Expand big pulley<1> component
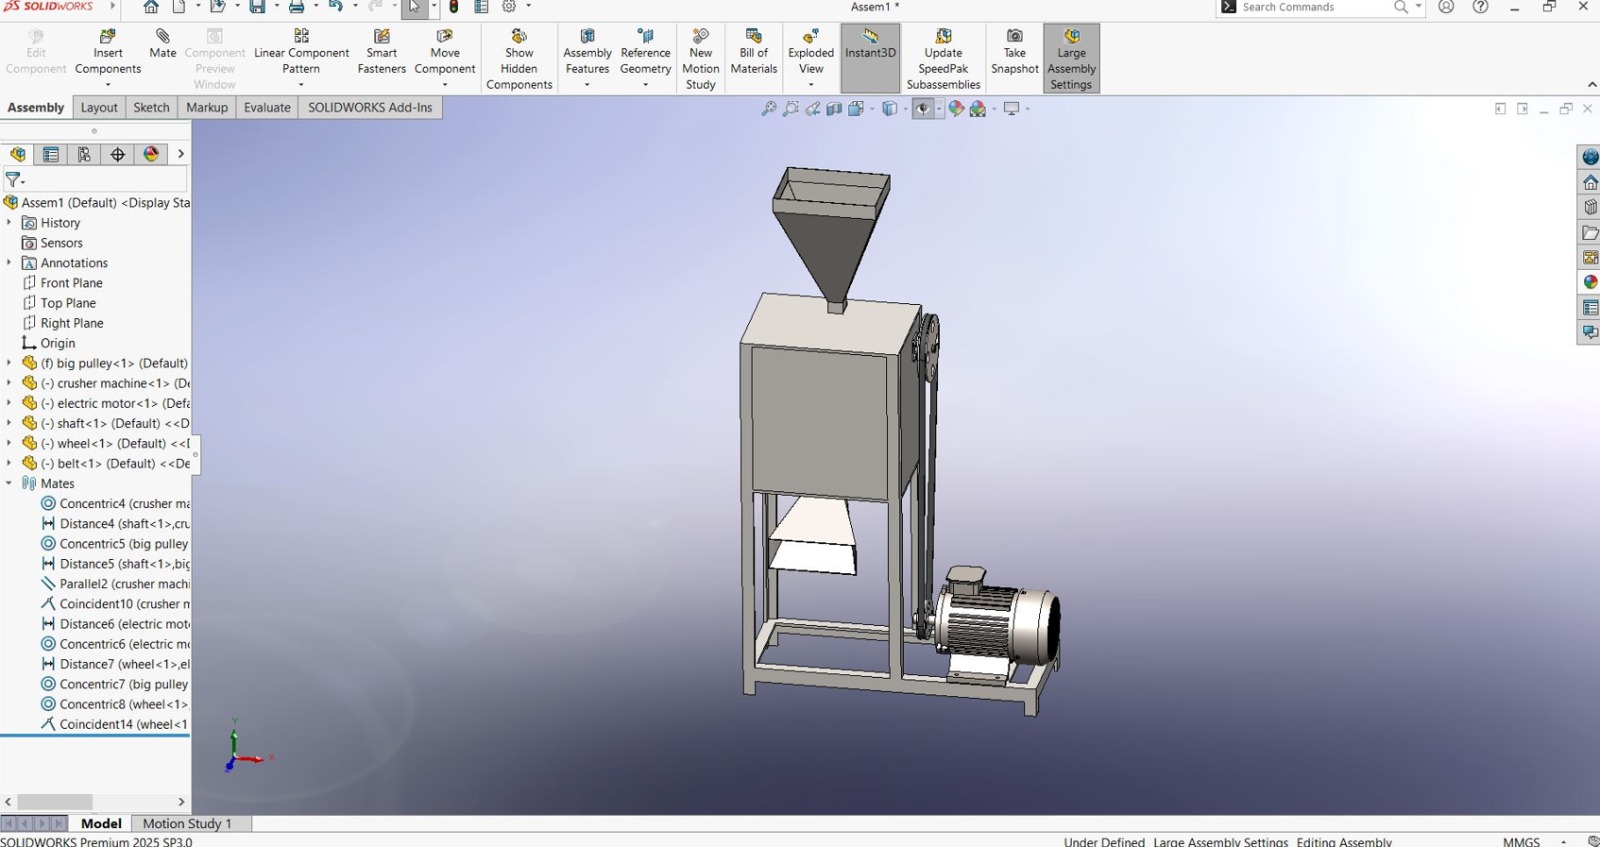 click(9, 363)
